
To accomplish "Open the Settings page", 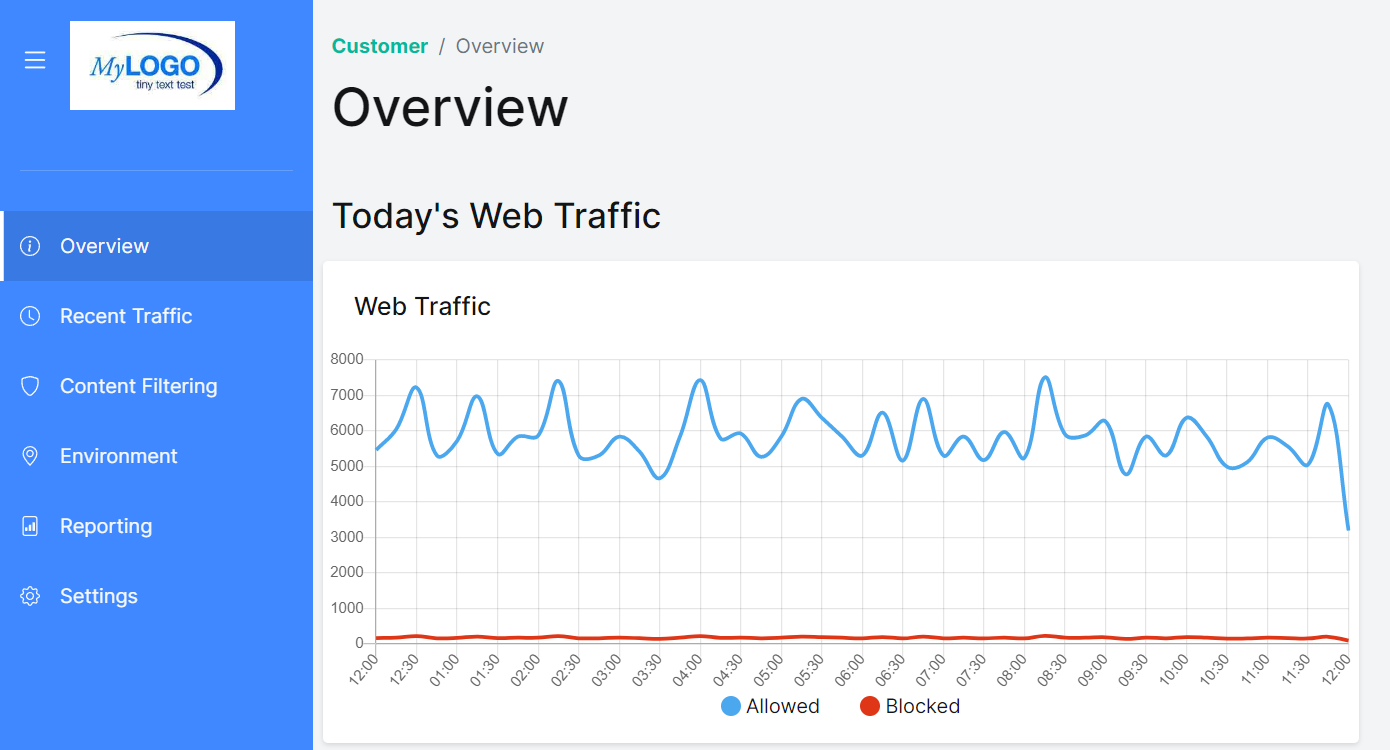I will (x=99, y=596).
